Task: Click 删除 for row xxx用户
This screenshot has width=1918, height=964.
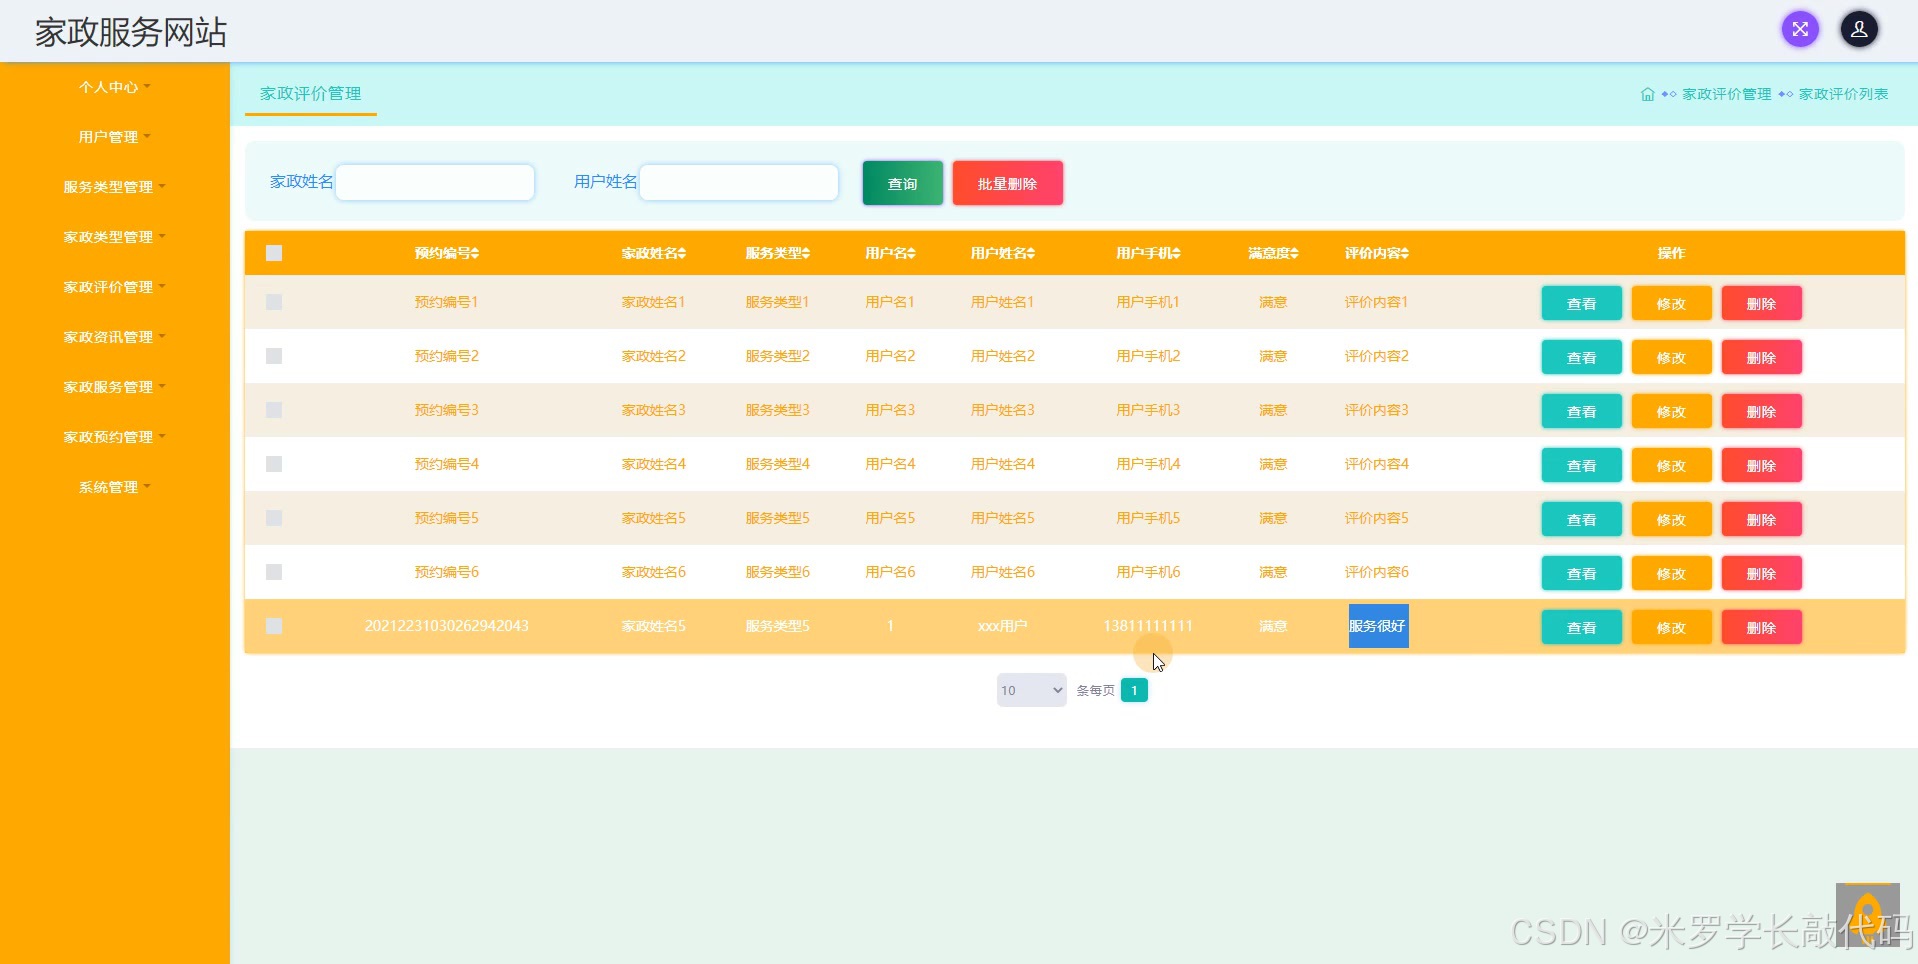Action: tap(1761, 627)
